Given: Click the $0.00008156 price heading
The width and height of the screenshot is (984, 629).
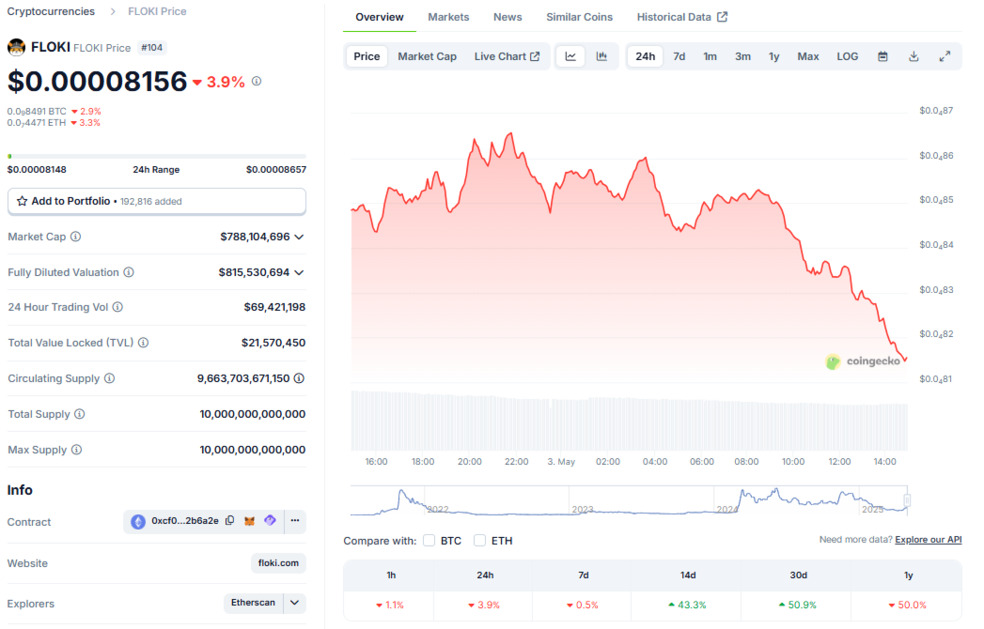Looking at the screenshot, I should (x=97, y=82).
